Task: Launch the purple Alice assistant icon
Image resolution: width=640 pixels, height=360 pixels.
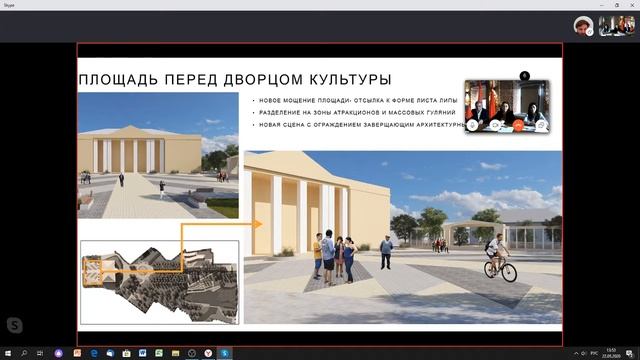Action: 59,353
